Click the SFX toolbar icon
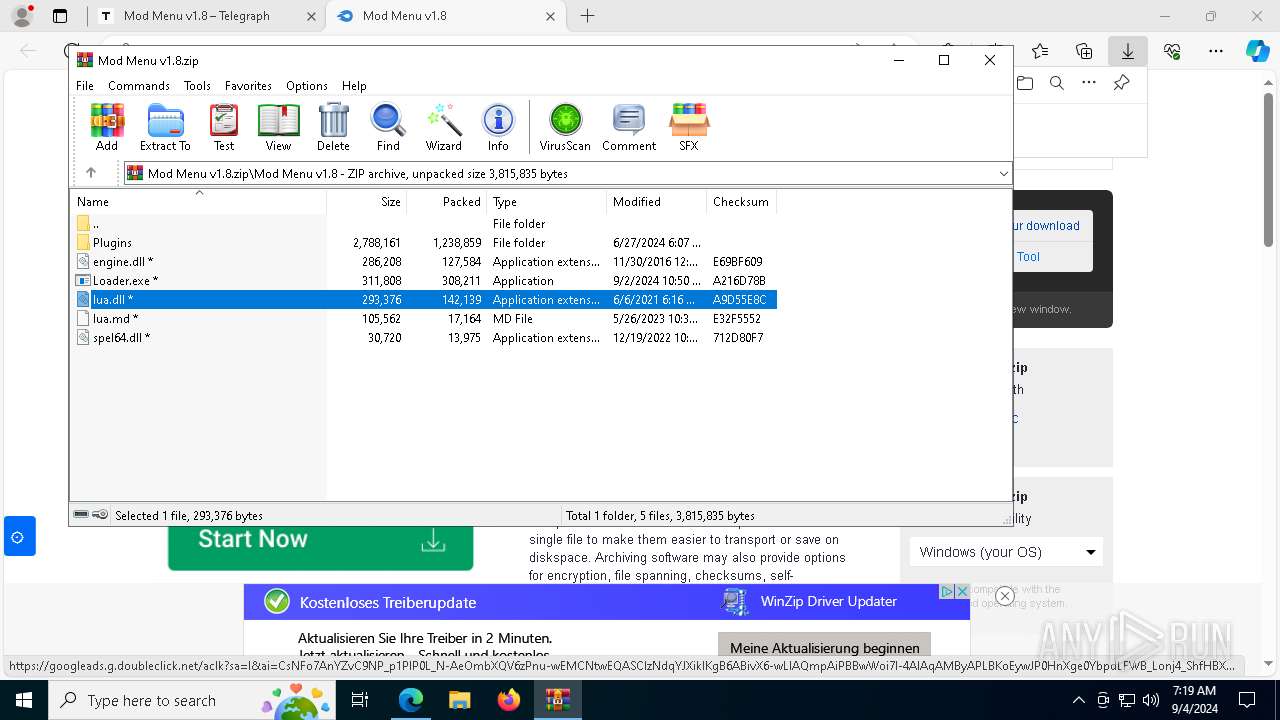The height and width of the screenshot is (720, 1280). tap(689, 127)
